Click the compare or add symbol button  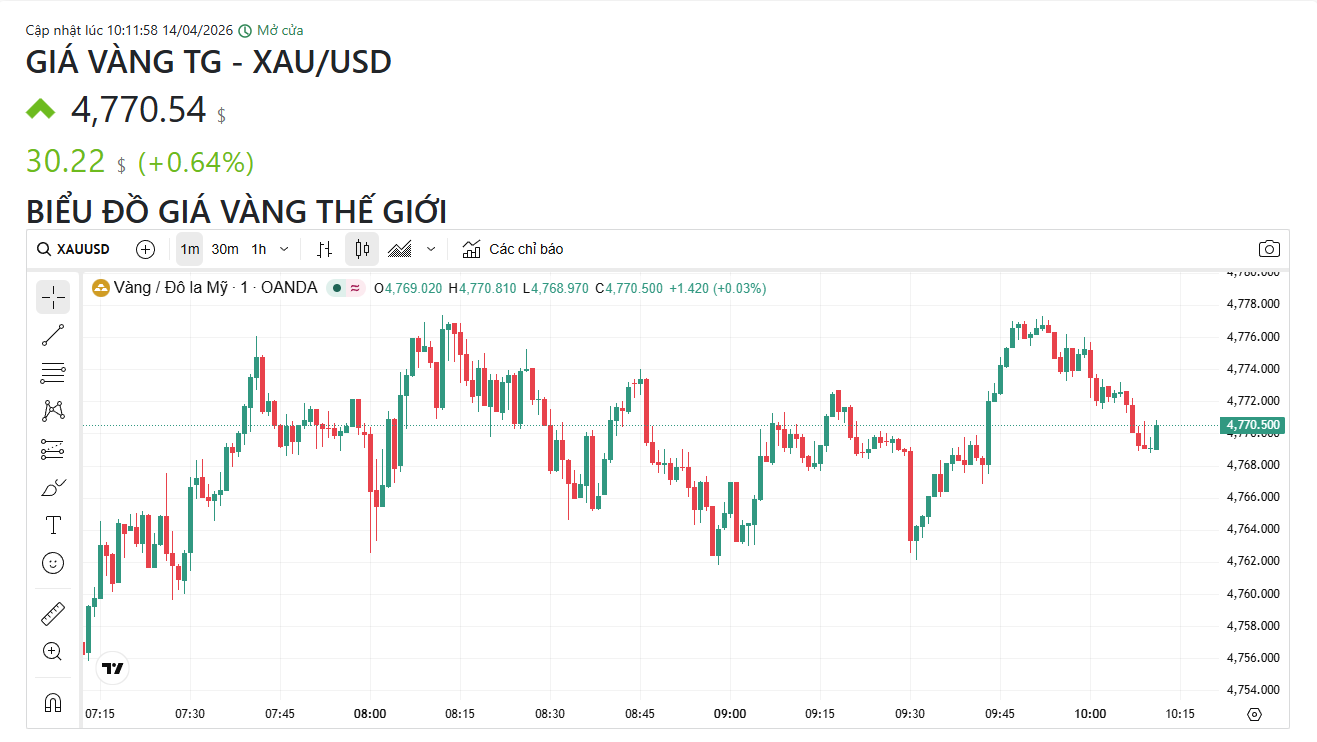(146, 249)
